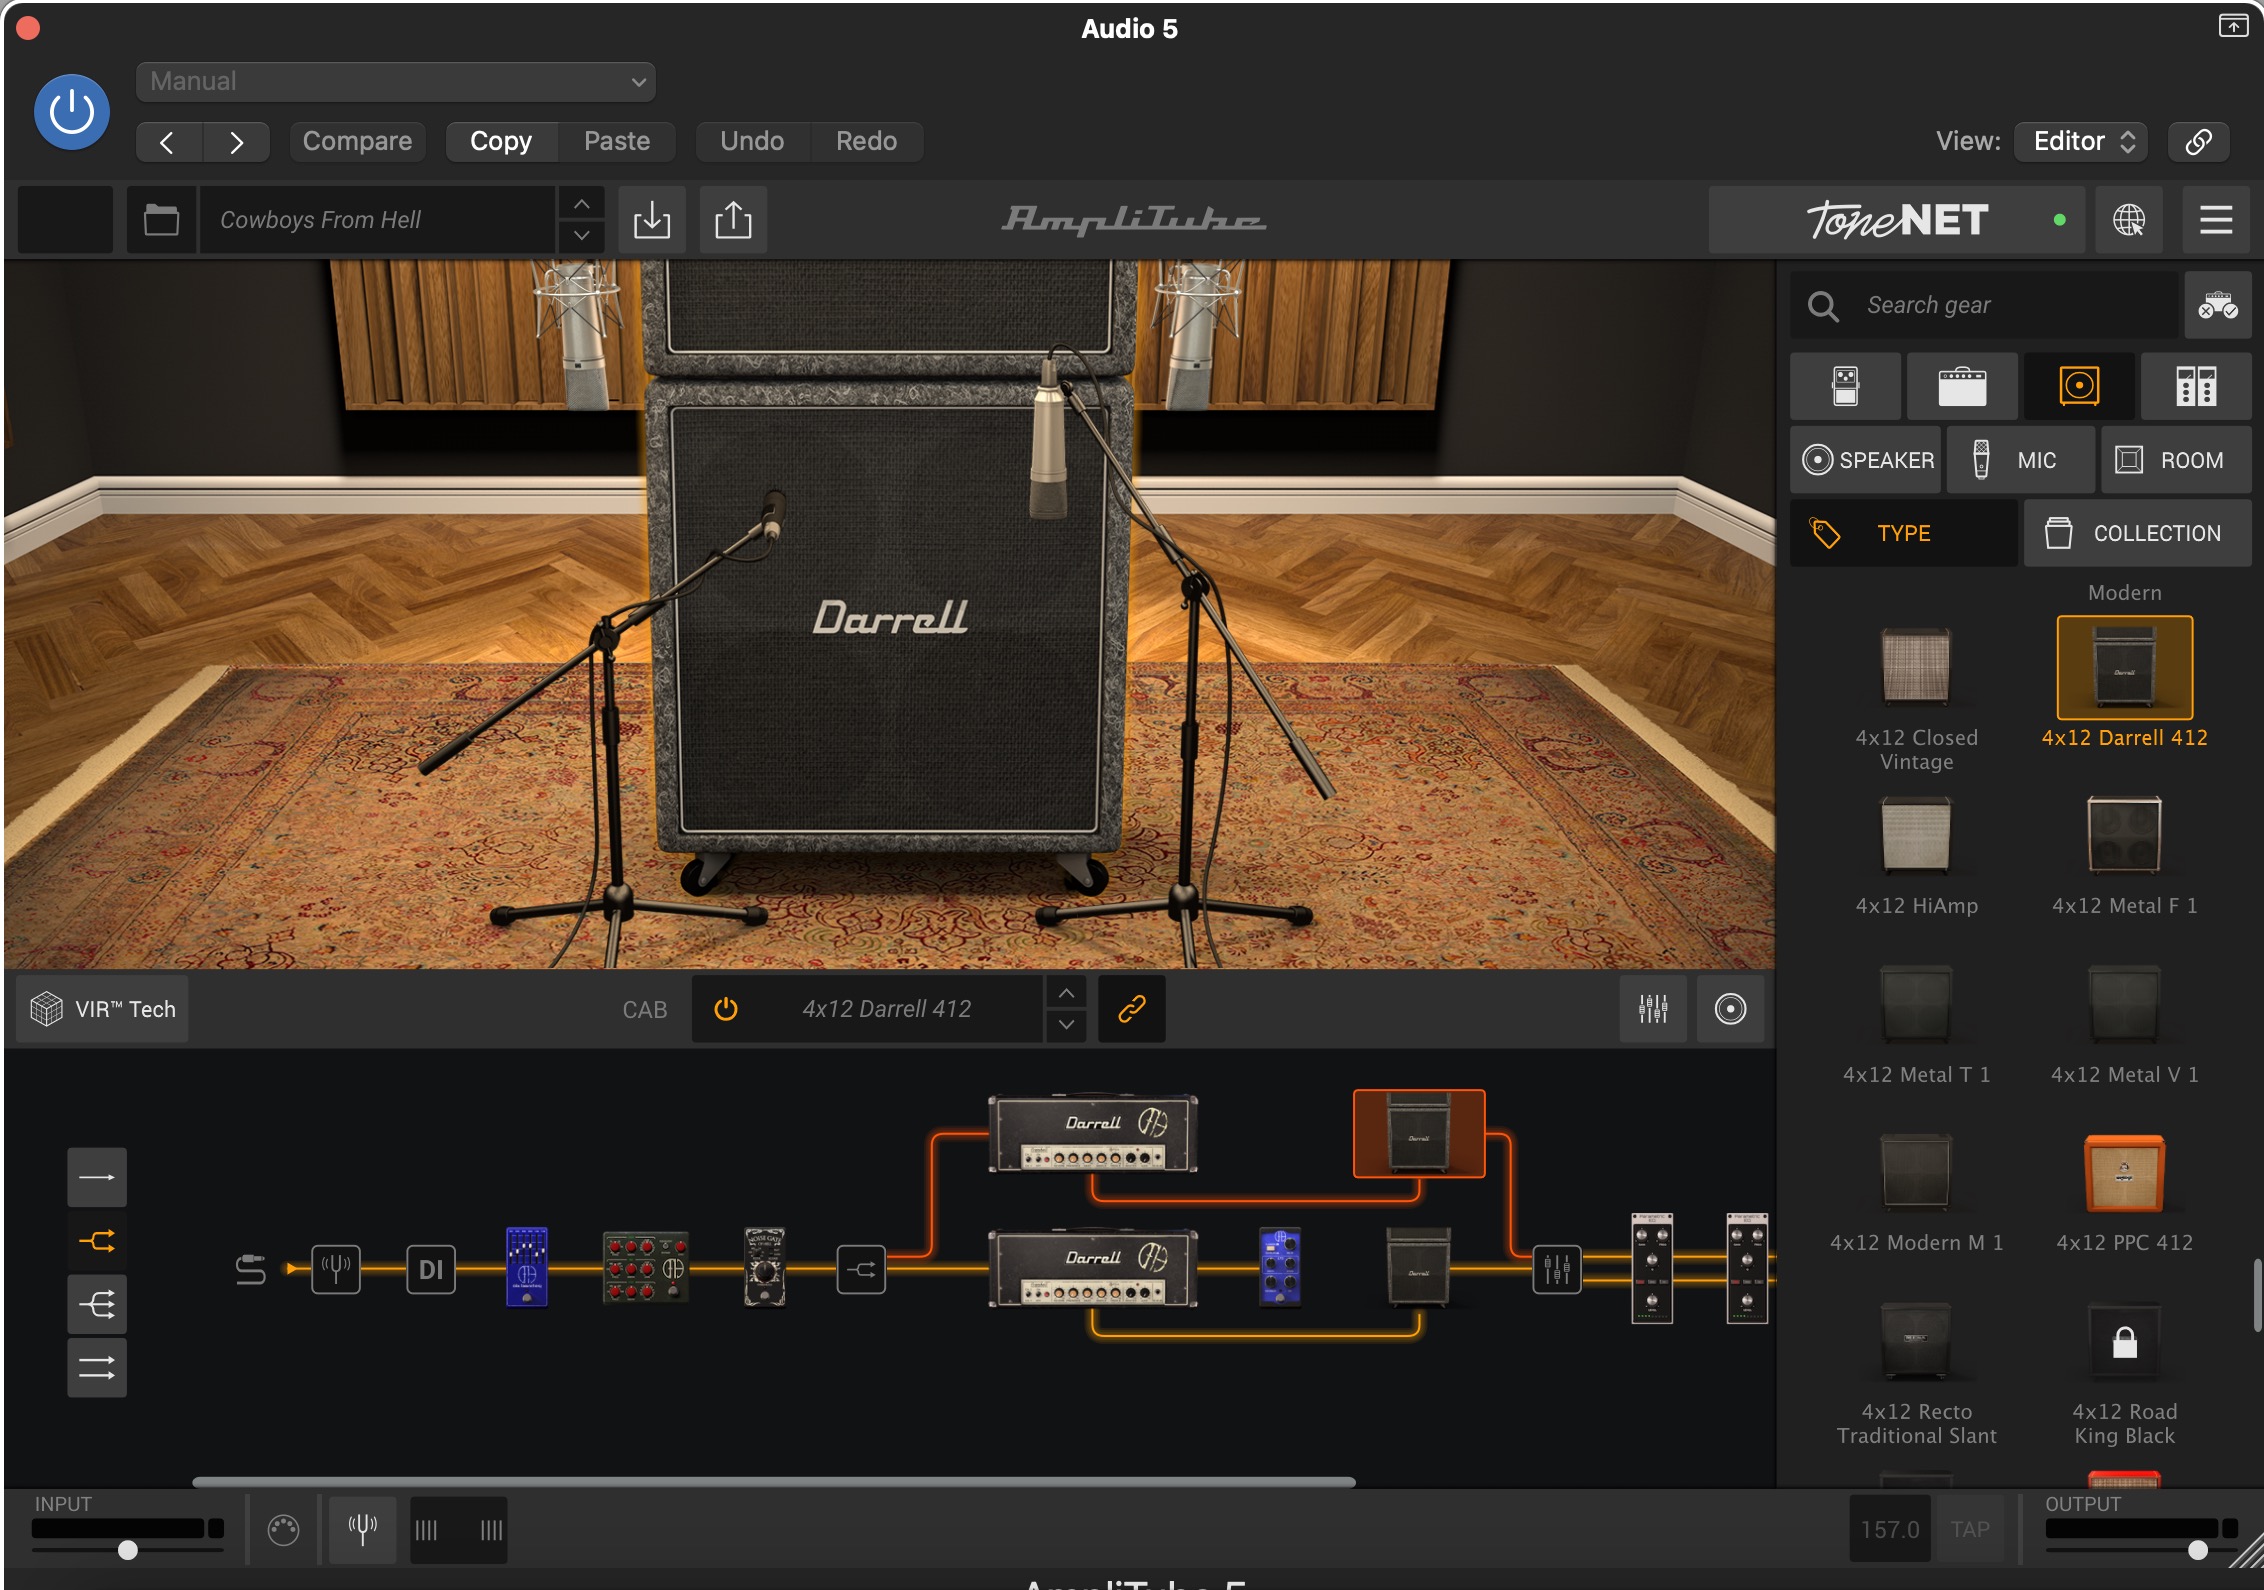Click the export share preset icon
Screen dimensions: 2264x1590
(733, 219)
